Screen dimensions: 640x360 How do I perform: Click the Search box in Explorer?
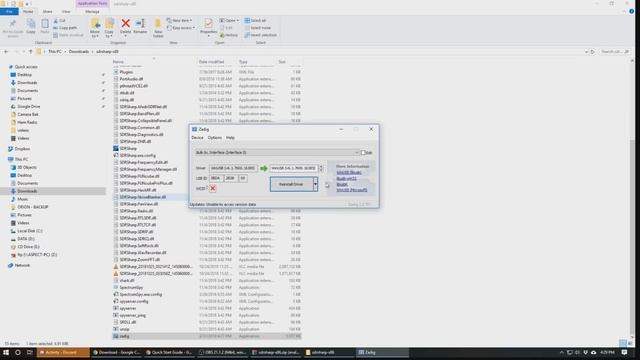click(615, 52)
